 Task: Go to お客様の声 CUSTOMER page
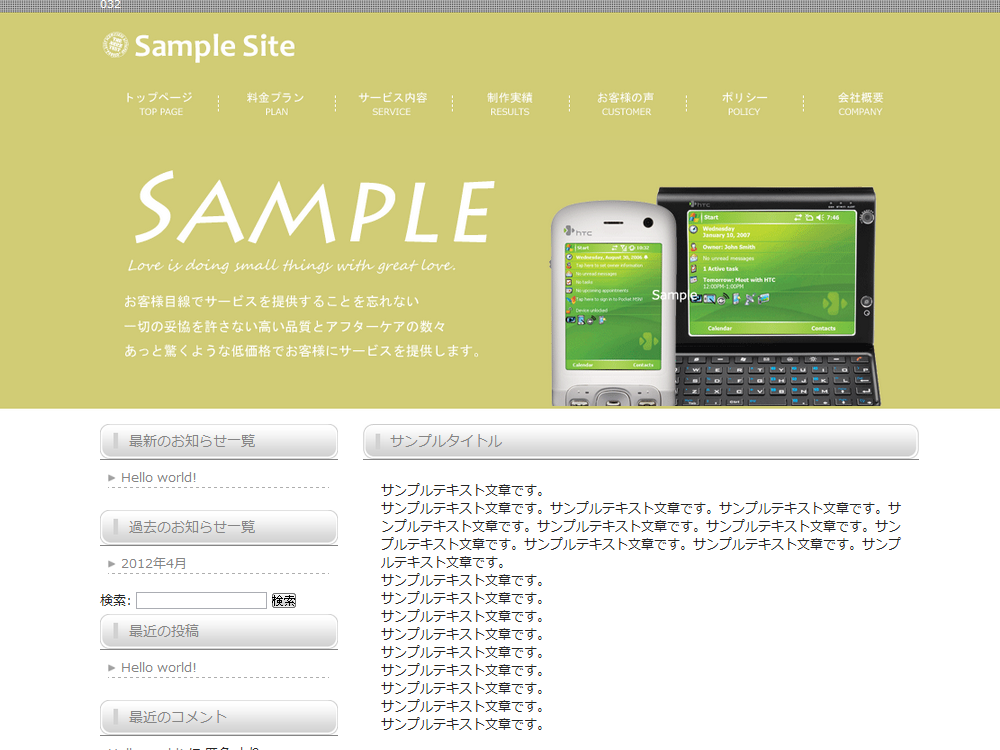[x=626, y=104]
